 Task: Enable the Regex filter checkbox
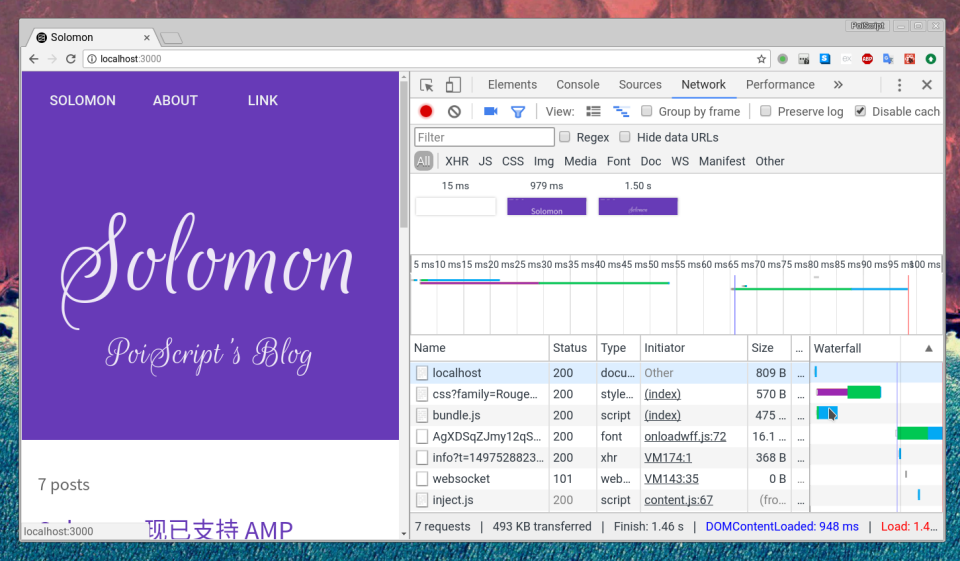(565, 137)
